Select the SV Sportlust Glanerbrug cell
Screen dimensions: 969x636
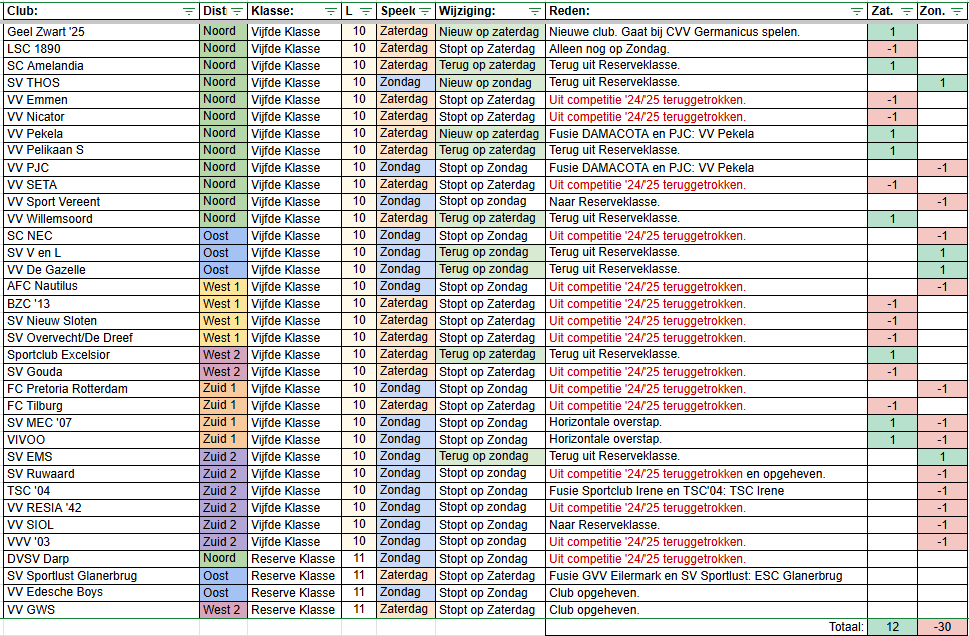(101, 575)
